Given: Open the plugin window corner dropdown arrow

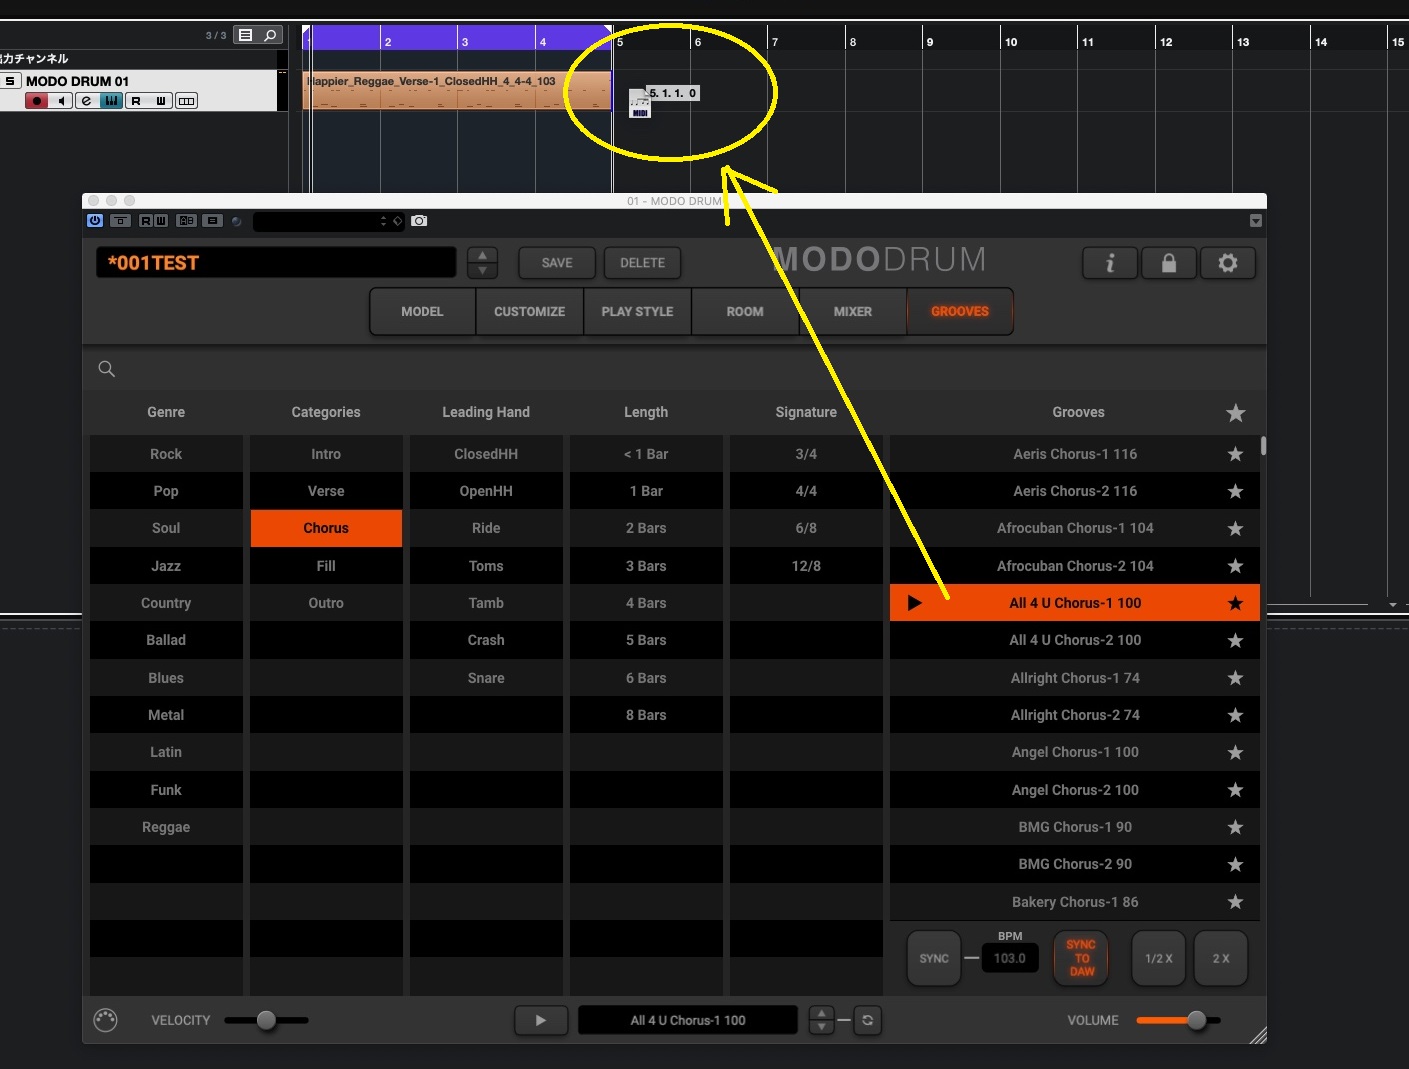Looking at the screenshot, I should (1256, 221).
